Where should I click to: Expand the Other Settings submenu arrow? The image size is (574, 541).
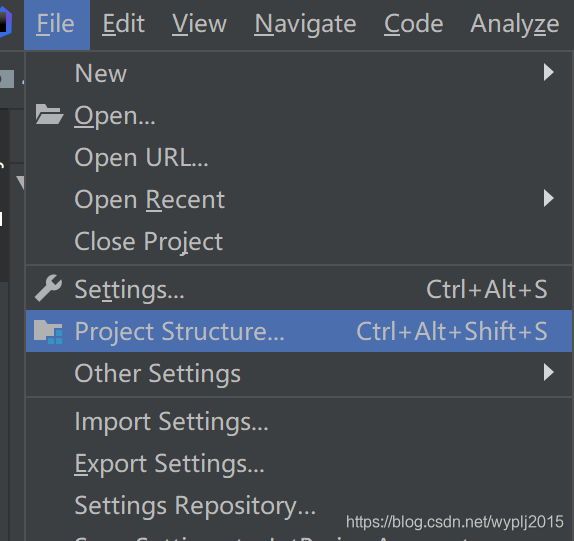[x=548, y=372]
